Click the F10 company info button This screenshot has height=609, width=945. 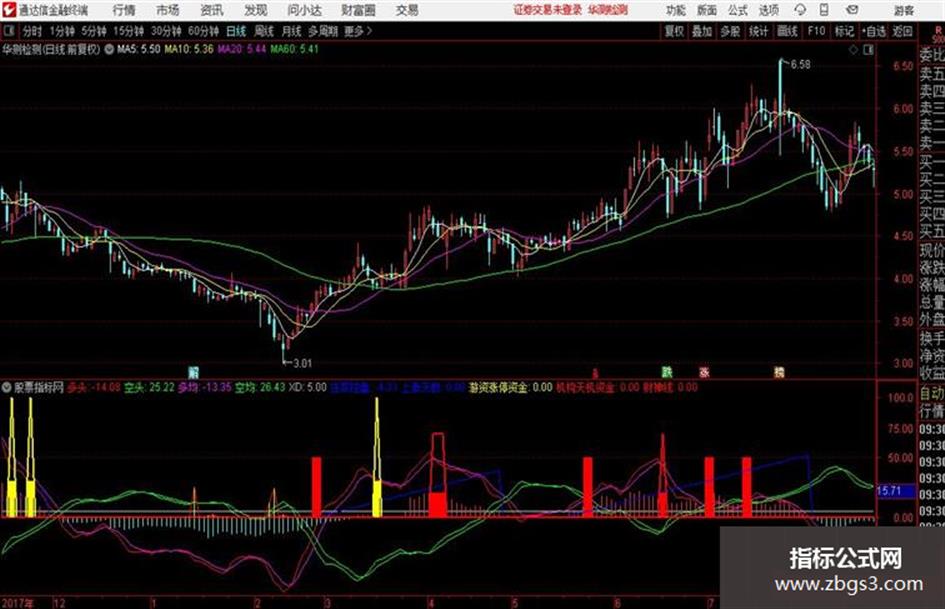816,31
